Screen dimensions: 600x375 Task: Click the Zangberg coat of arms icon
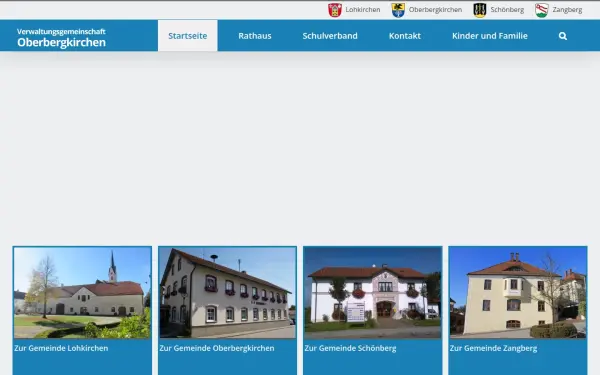pyautogui.click(x=541, y=10)
